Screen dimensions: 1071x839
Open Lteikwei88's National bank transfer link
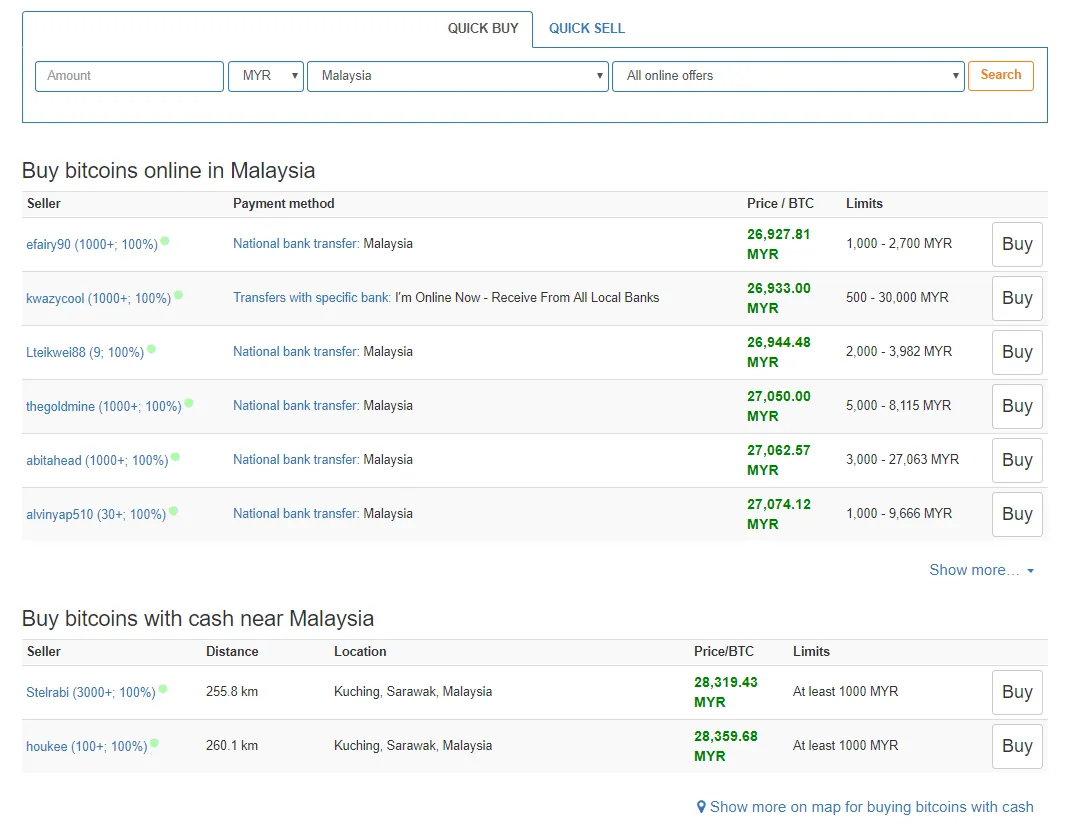(296, 351)
